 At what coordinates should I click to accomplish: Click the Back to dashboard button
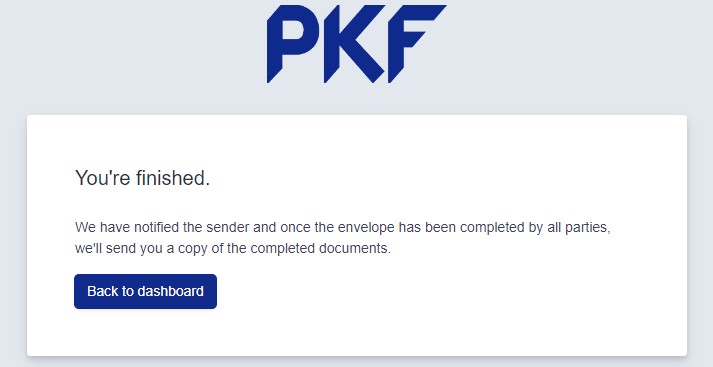[x=146, y=292]
